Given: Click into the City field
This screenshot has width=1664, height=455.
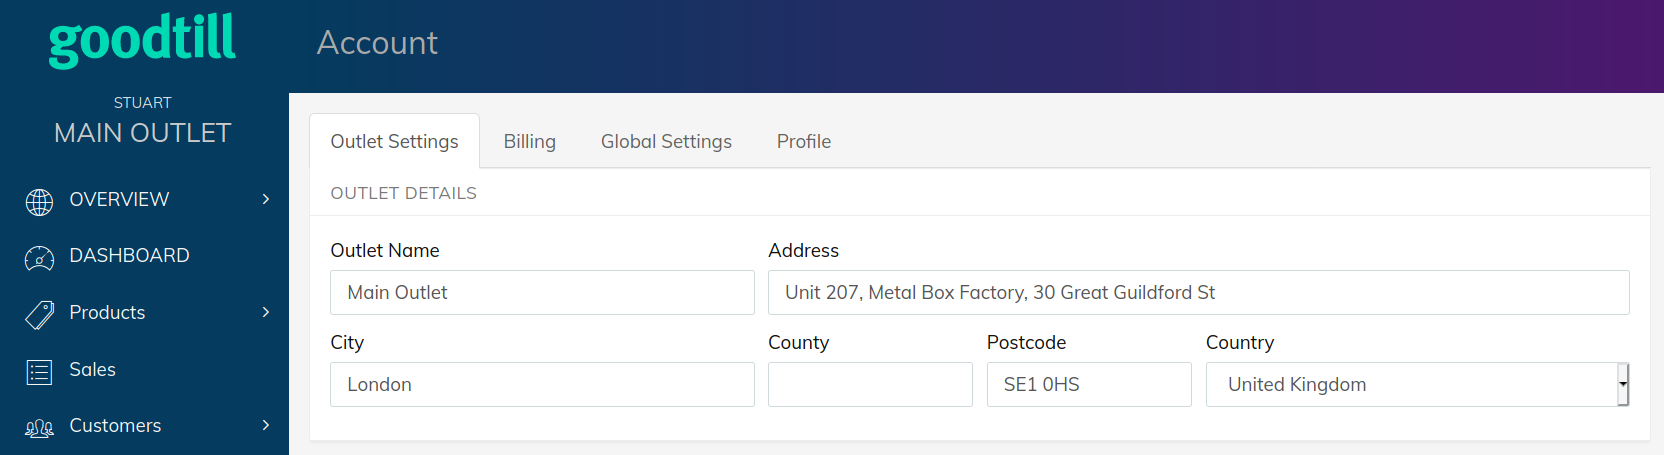Looking at the screenshot, I should tap(542, 384).
